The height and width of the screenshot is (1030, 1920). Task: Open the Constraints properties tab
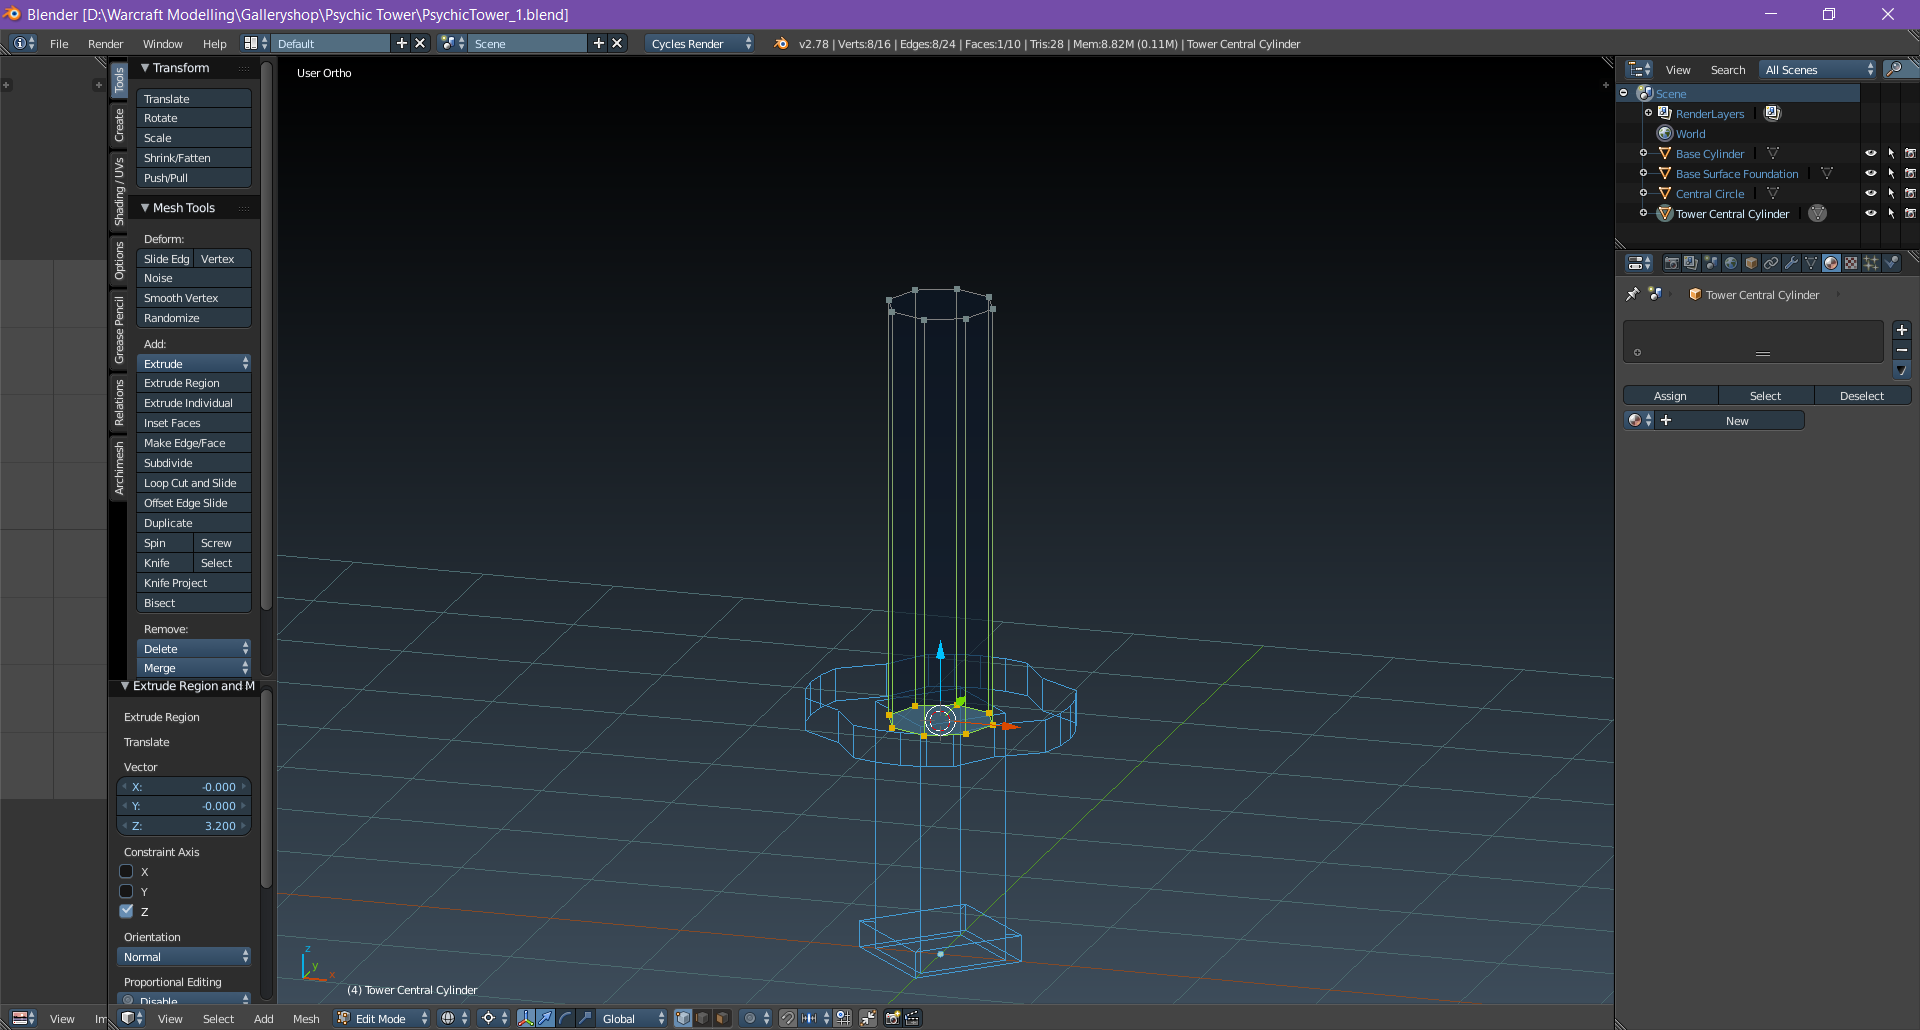coord(1771,263)
